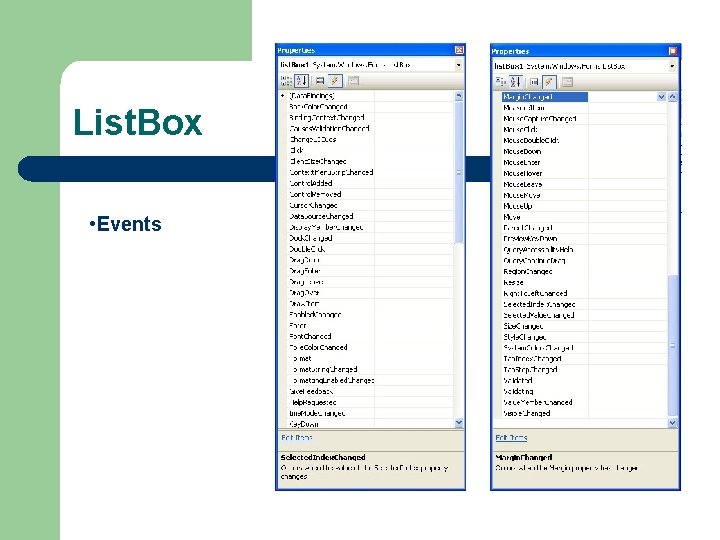The image size is (720, 540).
Task: Click Categorized icon in window showing MarginChanged
Action: pos(501,82)
